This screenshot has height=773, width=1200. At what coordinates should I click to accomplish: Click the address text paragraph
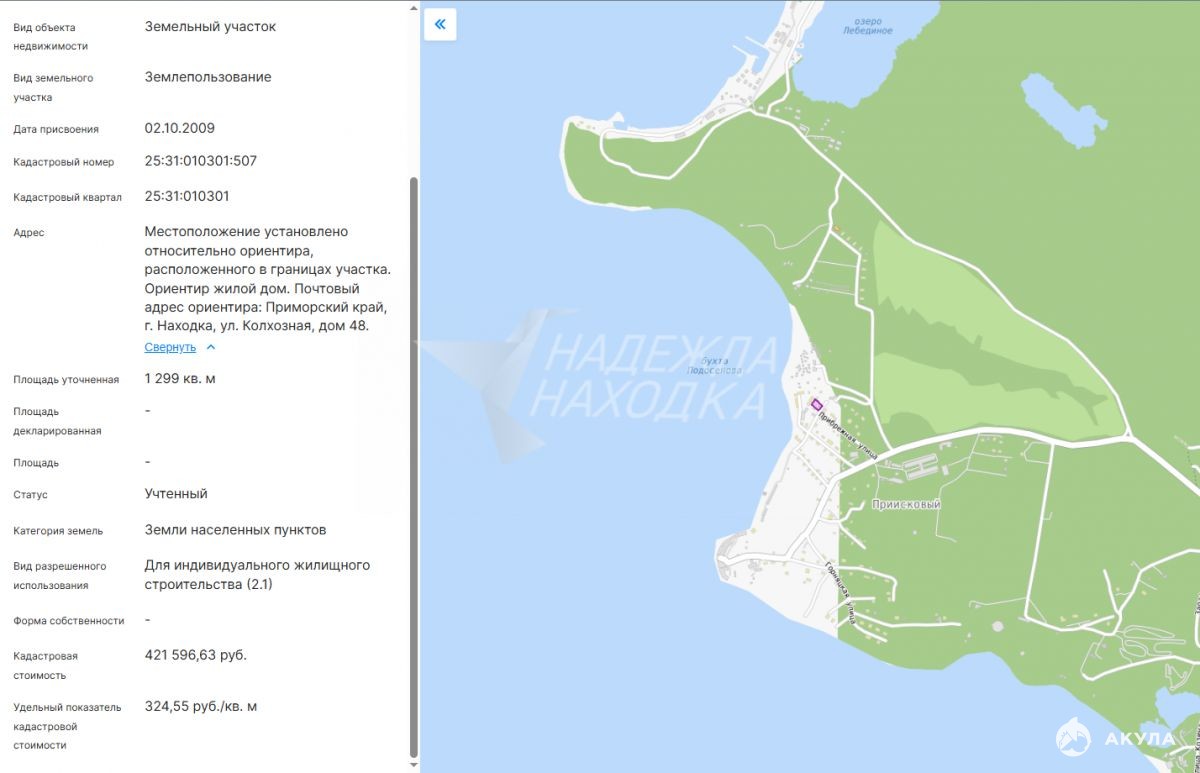click(x=267, y=279)
